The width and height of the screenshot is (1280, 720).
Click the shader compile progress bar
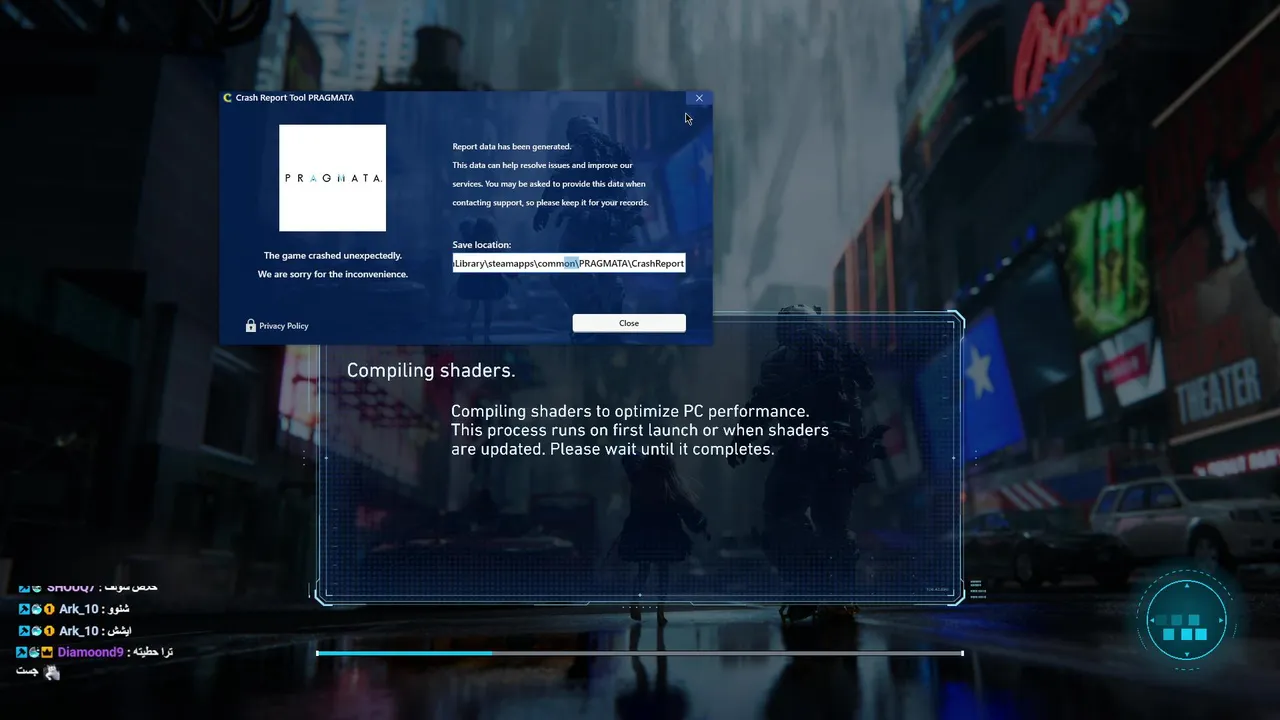(640, 653)
